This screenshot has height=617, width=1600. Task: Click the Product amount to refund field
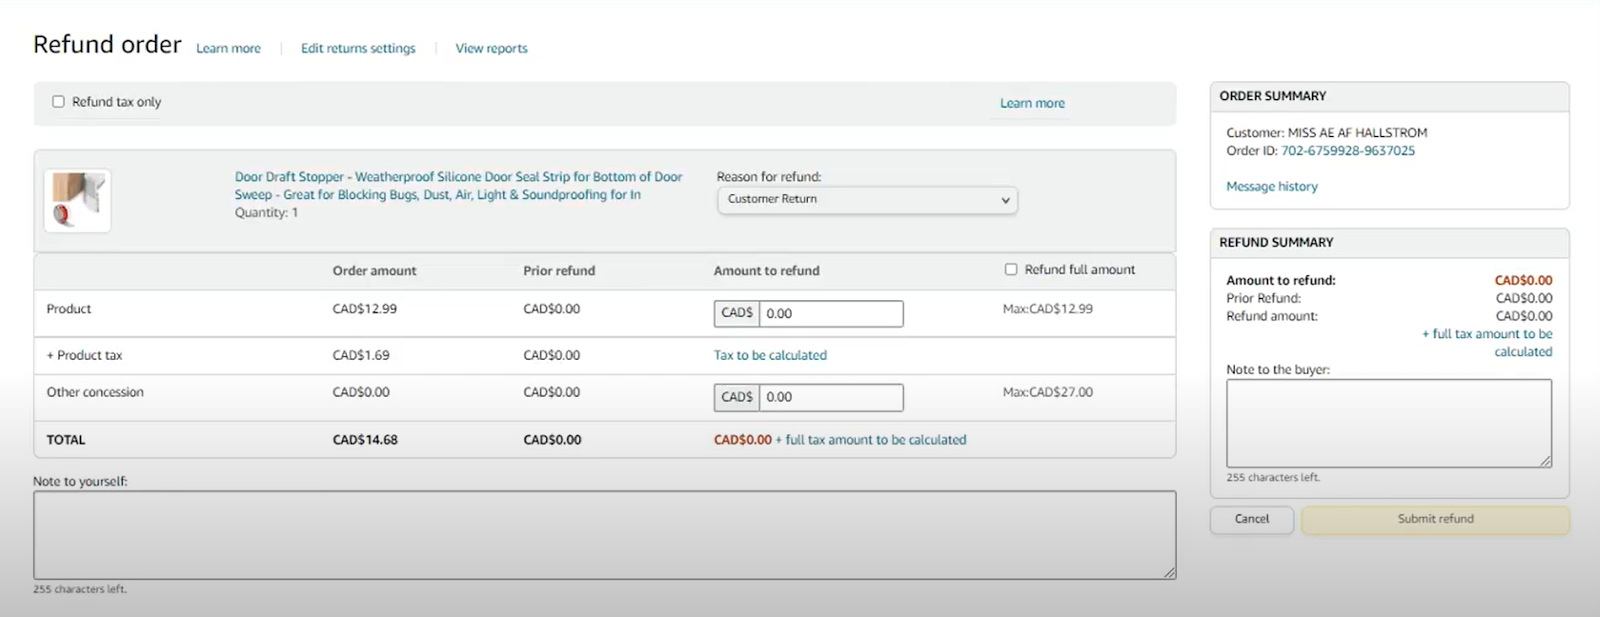point(830,314)
